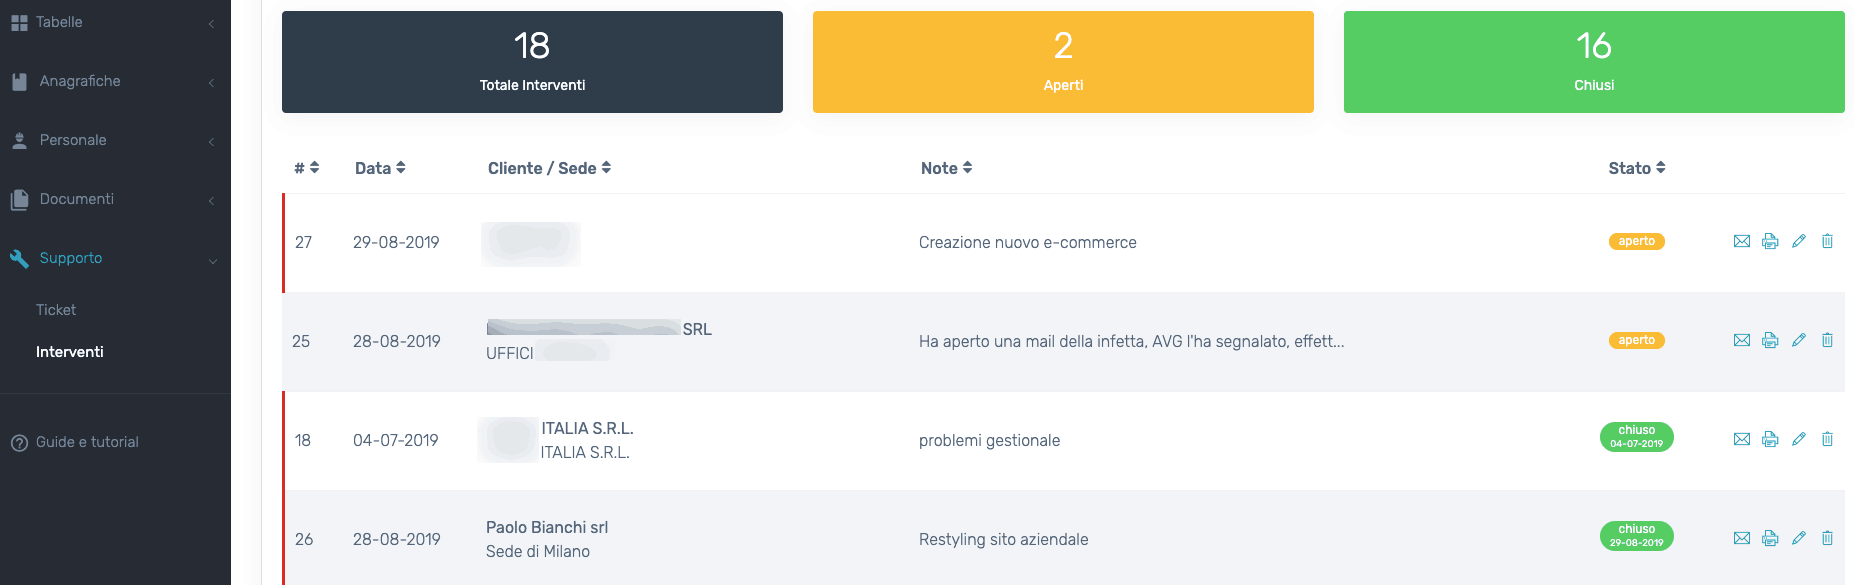Screen dimensions: 1854x585
Task: Open the Documenti sidebar menu
Action: tap(77, 199)
